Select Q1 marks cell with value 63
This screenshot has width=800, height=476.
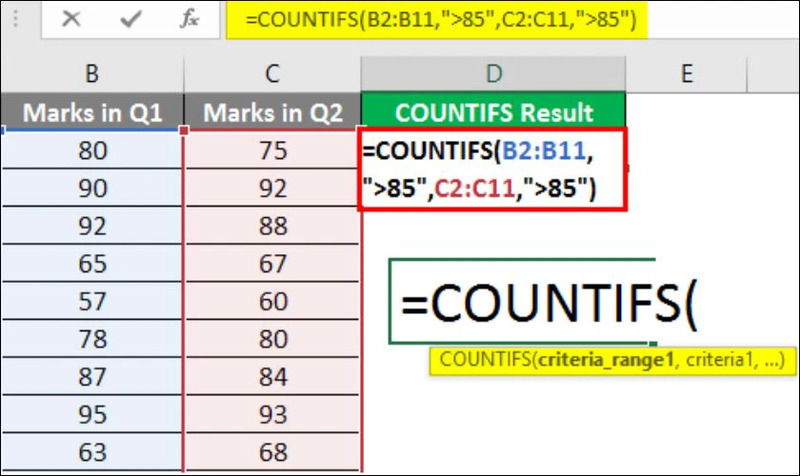[x=92, y=452]
